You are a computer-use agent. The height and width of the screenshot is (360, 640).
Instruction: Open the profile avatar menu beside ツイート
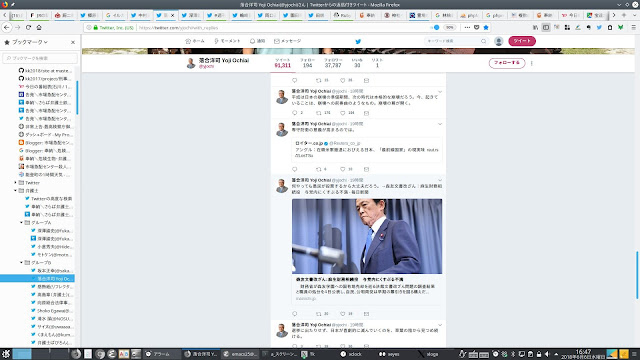click(498, 41)
